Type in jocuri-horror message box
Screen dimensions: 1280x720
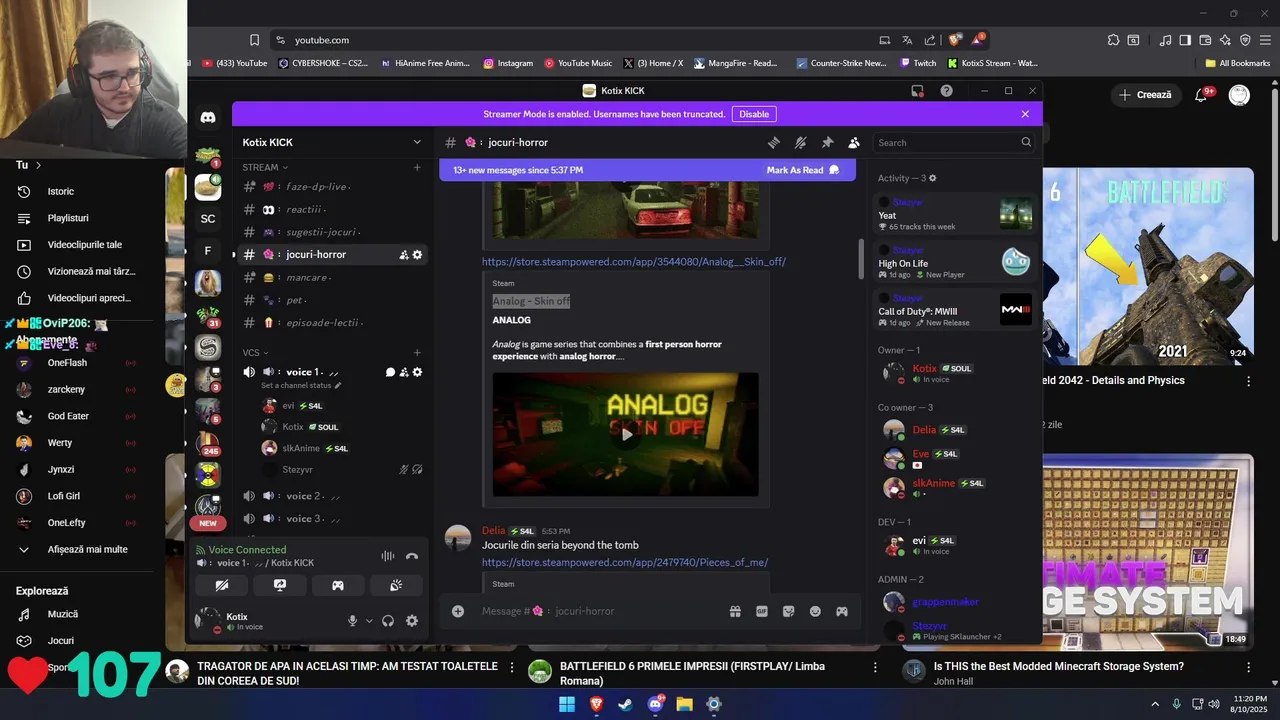(600, 611)
